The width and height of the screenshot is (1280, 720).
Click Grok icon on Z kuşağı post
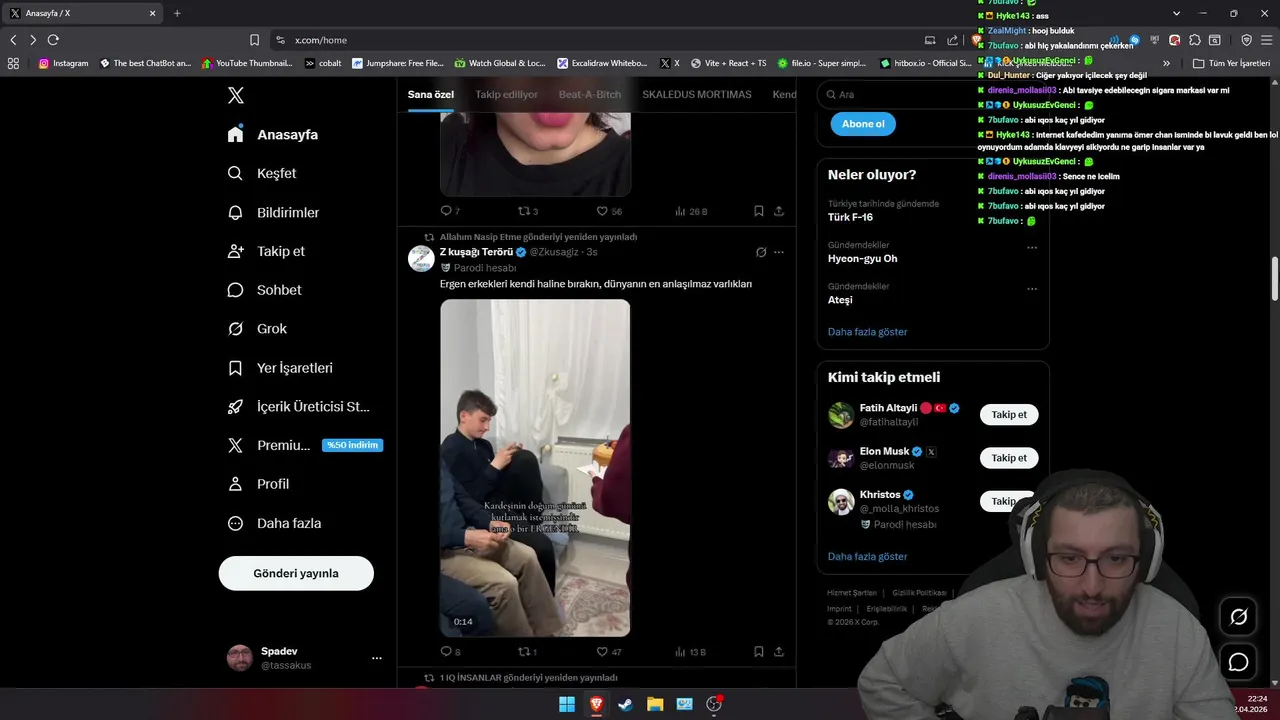(x=761, y=252)
